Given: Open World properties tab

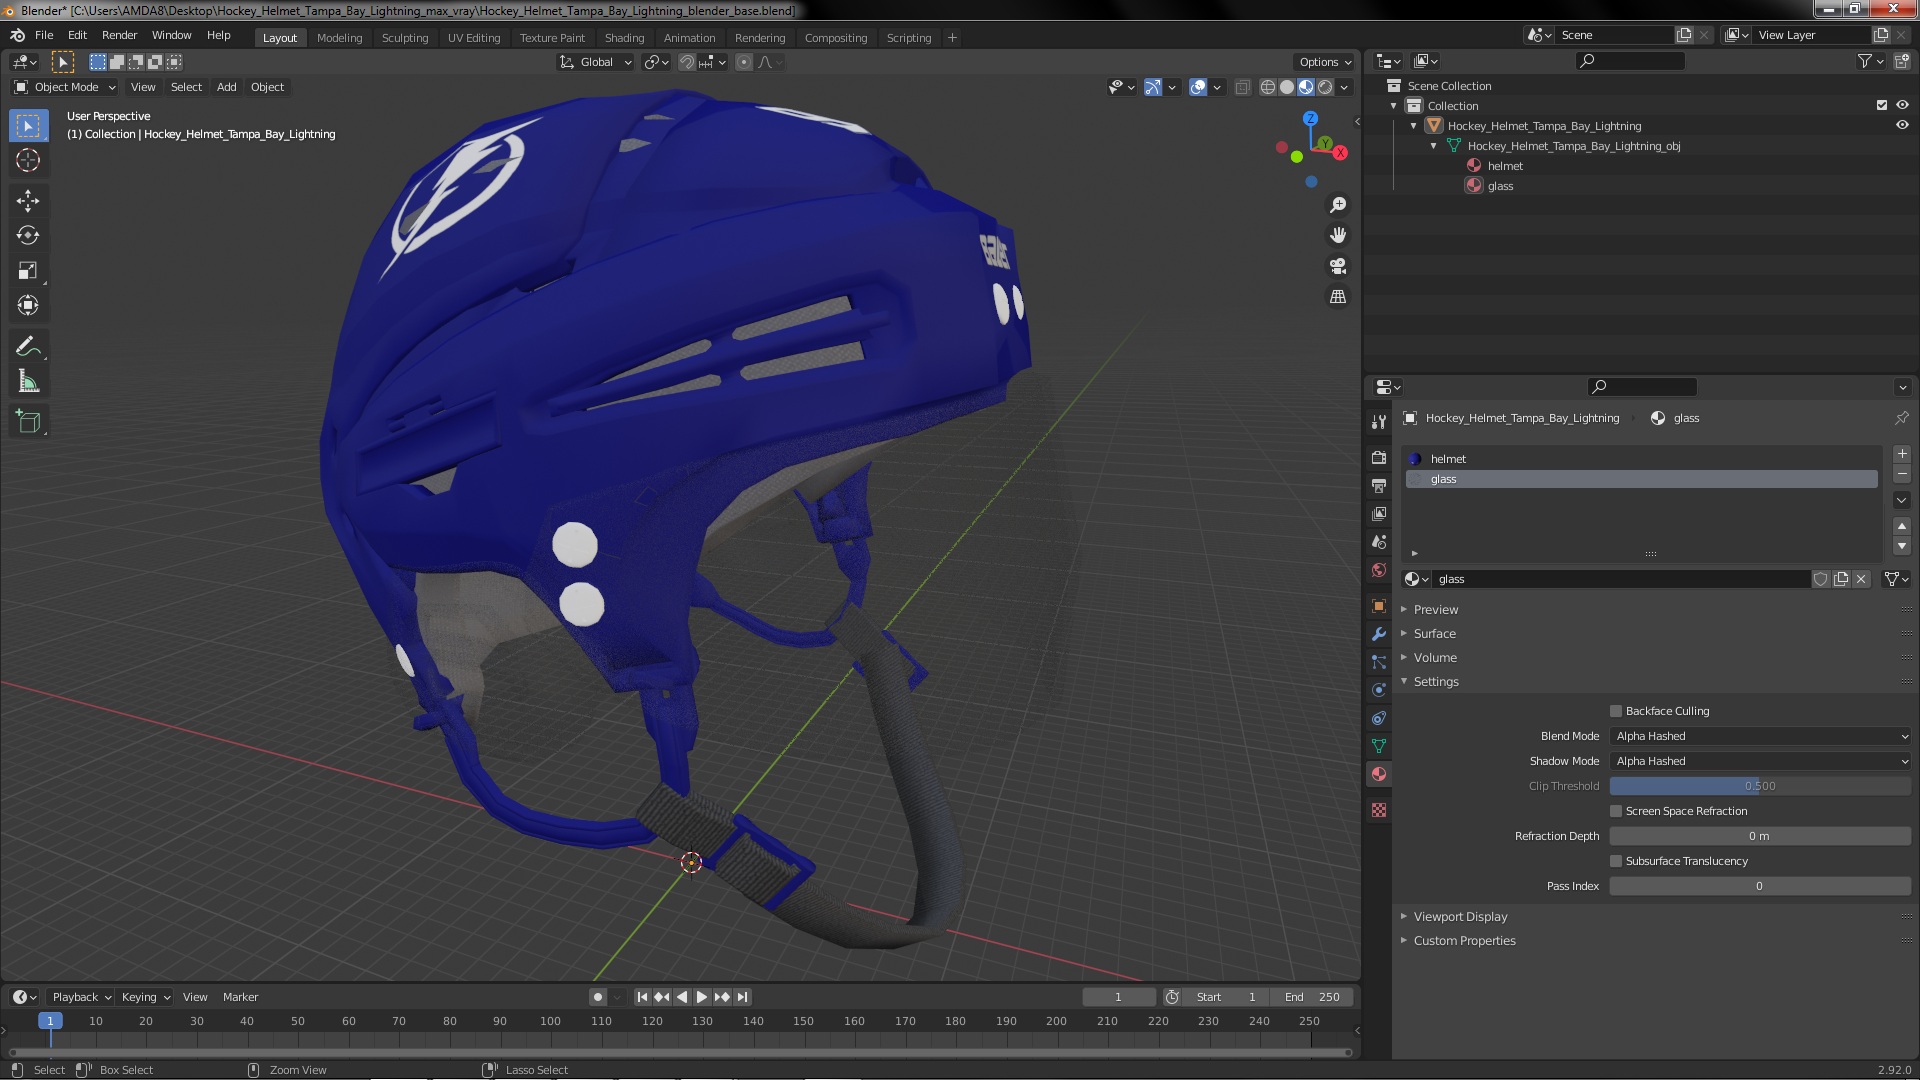Looking at the screenshot, I should pos(1379,570).
